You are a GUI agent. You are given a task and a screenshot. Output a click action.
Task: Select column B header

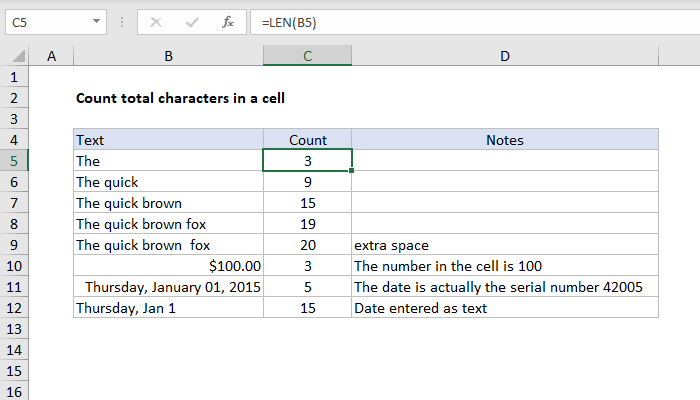point(167,56)
